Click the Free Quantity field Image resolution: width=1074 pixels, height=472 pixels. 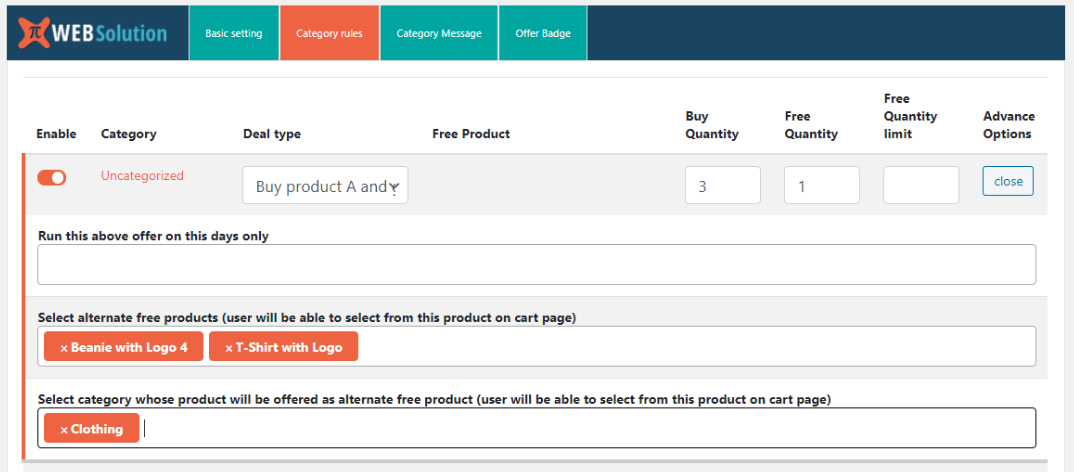click(822, 185)
